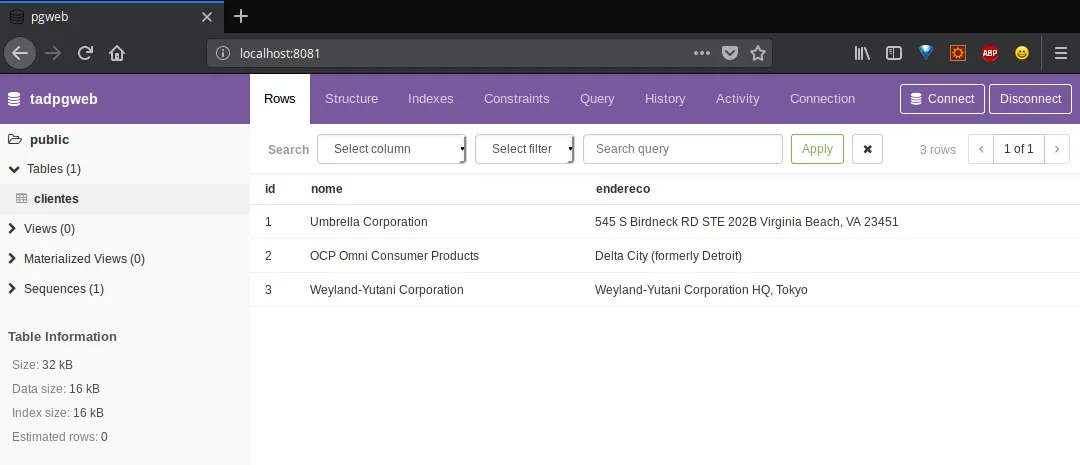Viewport: 1080px width, 465px height.
Task: Click the Search query input field
Action: tap(683, 149)
